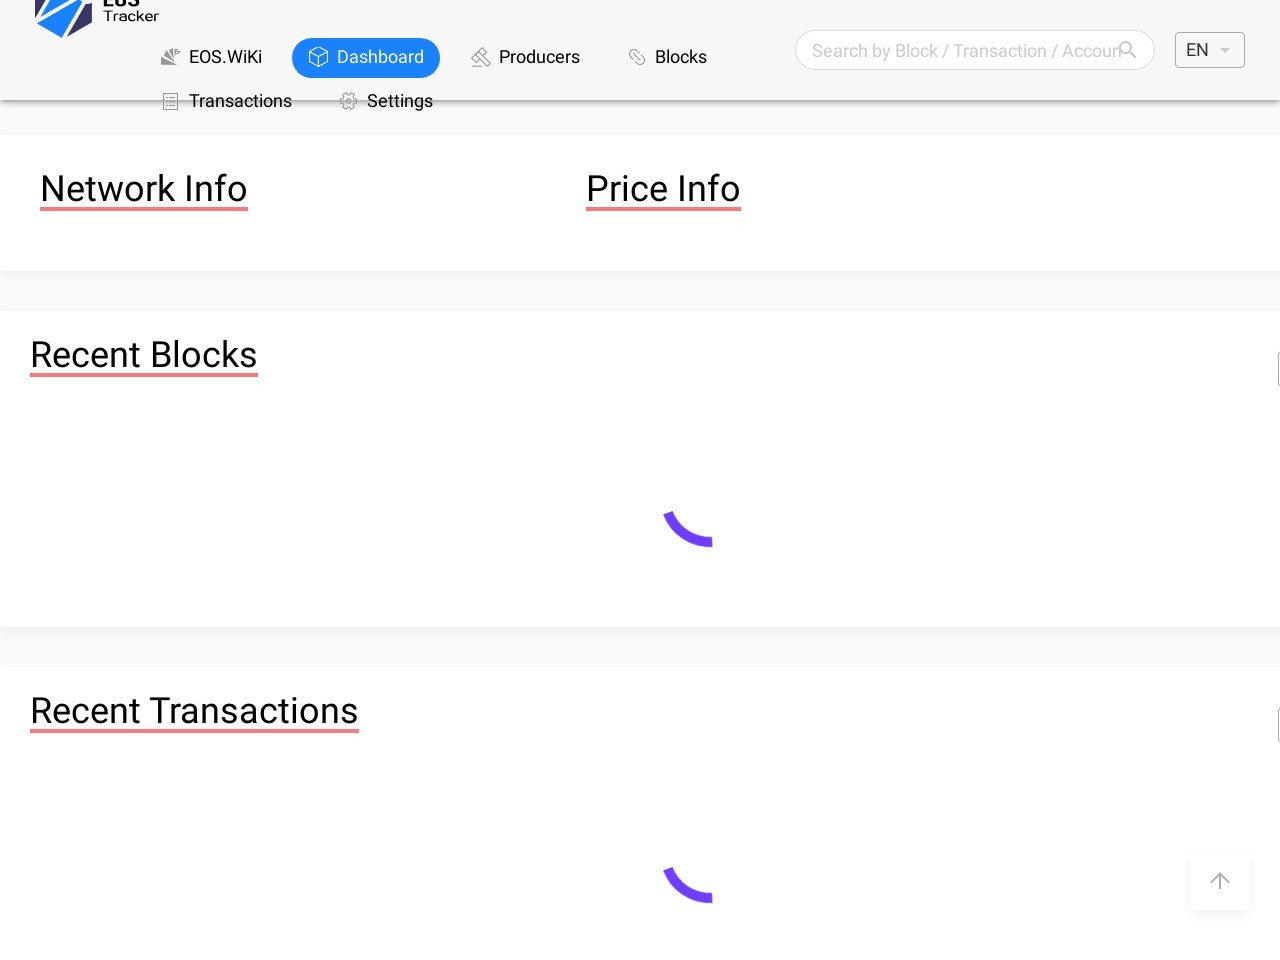This screenshot has width=1280, height=960.
Task: Click the EOS Tracker logo icon
Action: coord(63,16)
